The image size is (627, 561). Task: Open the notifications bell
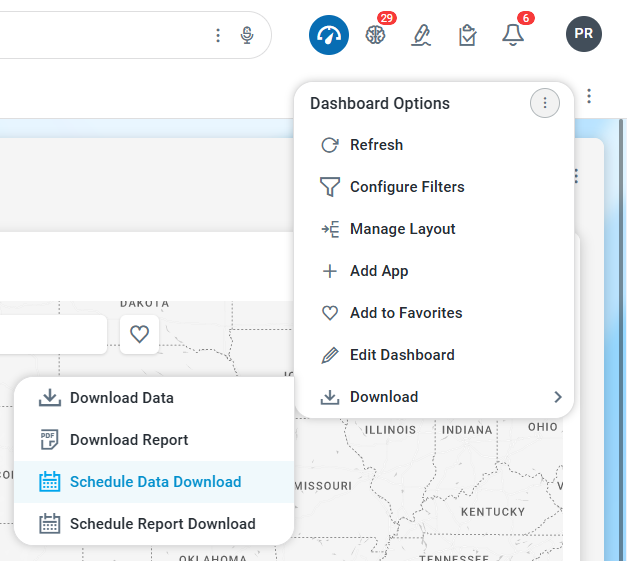pyautogui.click(x=513, y=35)
